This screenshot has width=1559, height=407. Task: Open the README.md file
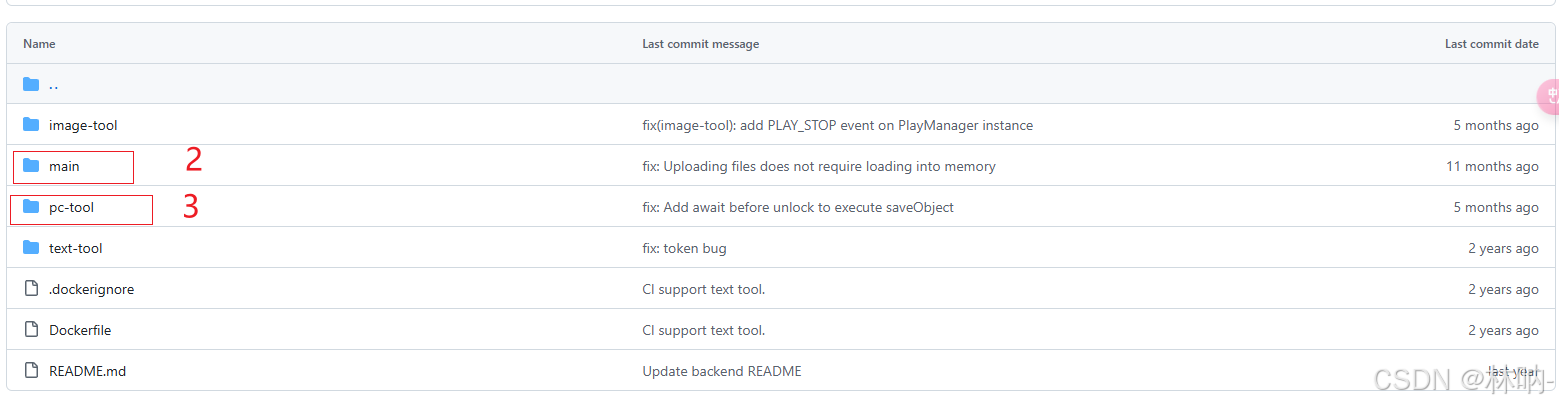coord(87,371)
